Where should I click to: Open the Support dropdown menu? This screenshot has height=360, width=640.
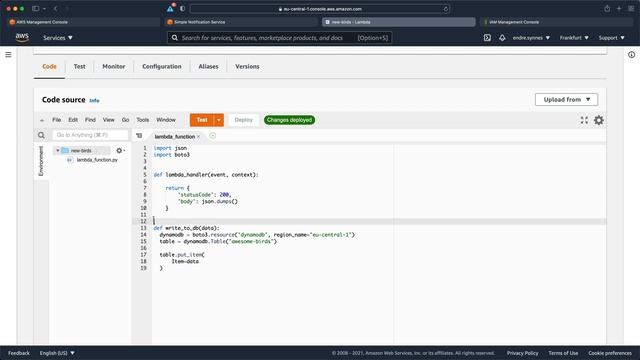click(x=611, y=38)
